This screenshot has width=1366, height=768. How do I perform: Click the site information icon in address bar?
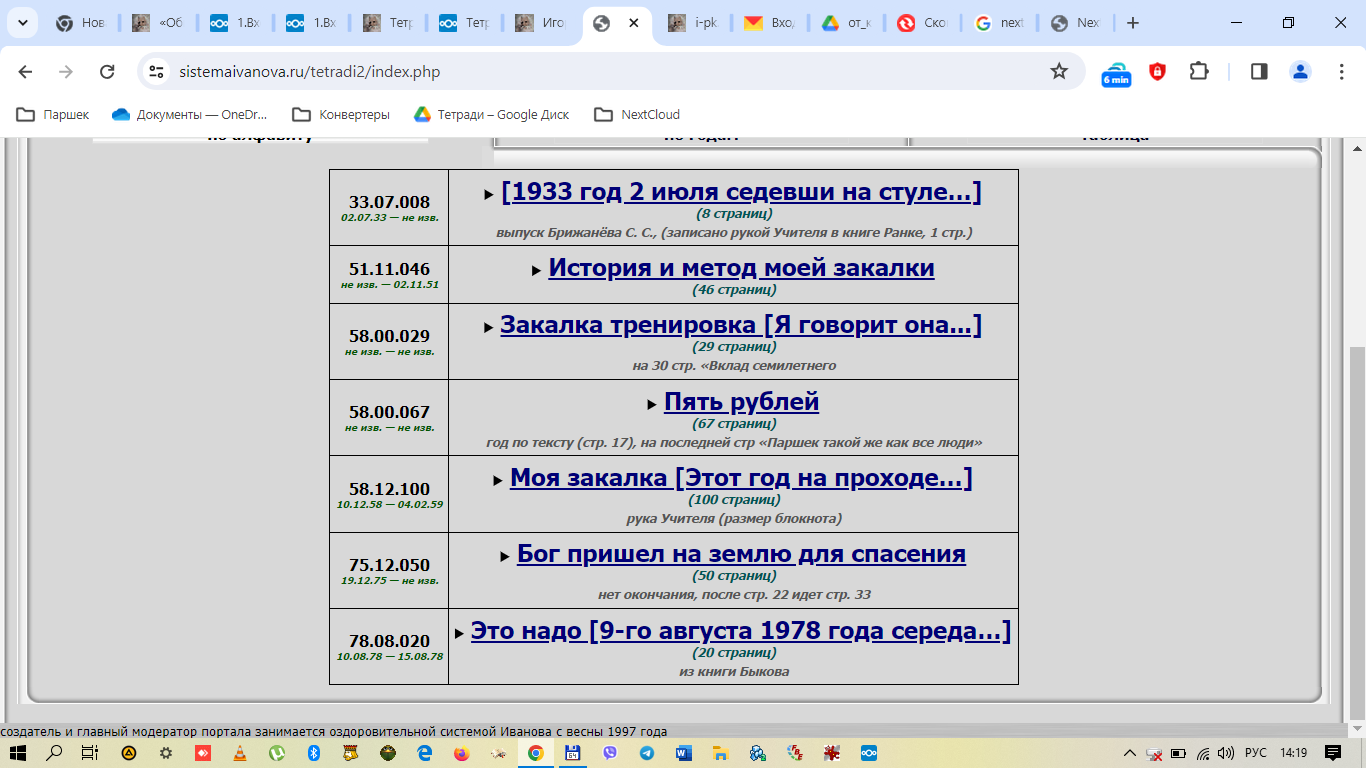click(x=155, y=71)
